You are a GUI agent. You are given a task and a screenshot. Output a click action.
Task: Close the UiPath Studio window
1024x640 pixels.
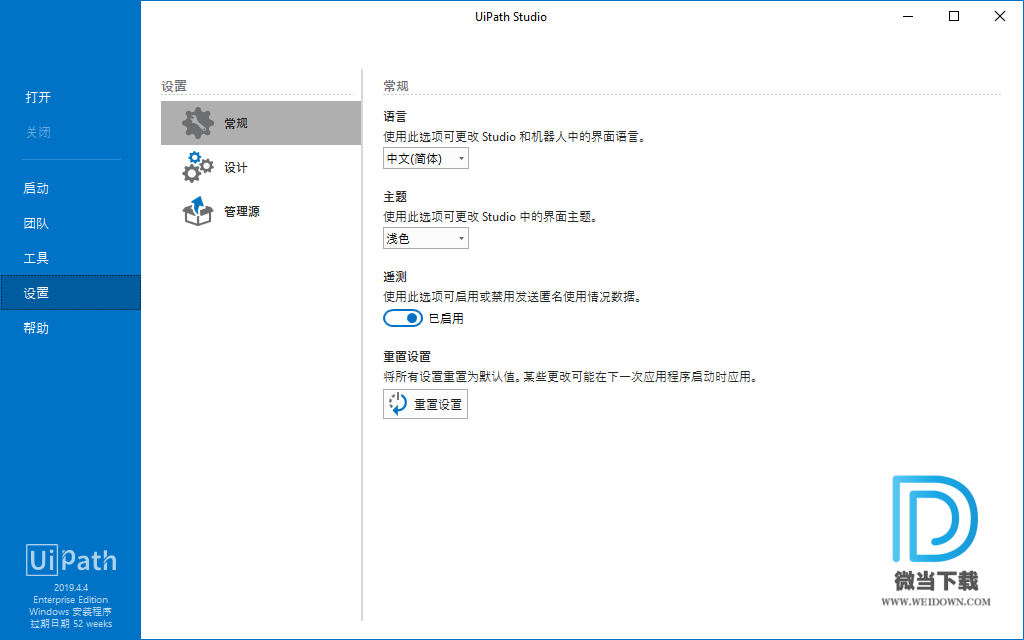click(x=1000, y=16)
